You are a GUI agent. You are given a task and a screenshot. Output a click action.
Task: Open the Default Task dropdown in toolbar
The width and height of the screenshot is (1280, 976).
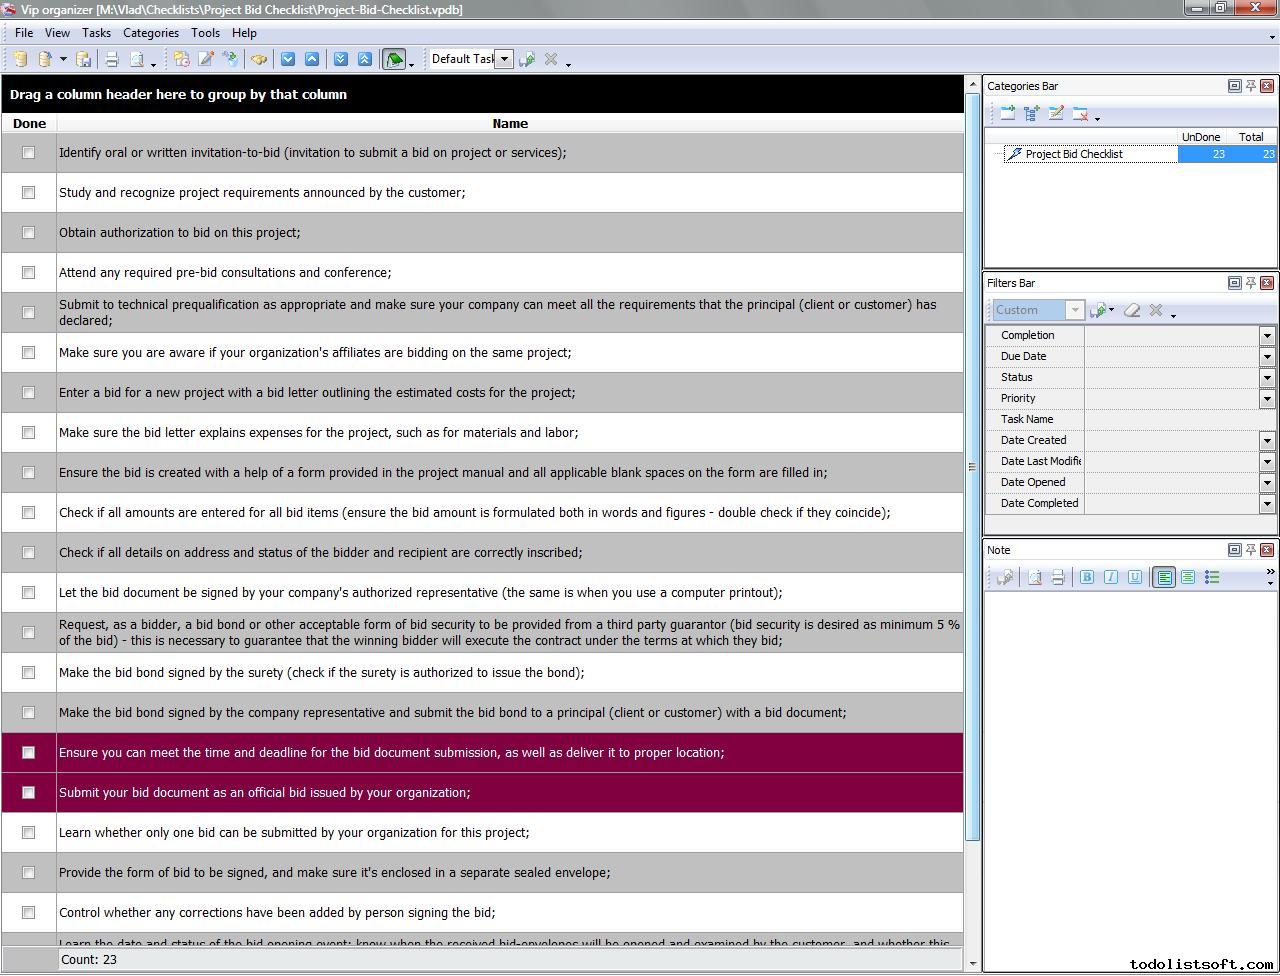click(x=505, y=59)
